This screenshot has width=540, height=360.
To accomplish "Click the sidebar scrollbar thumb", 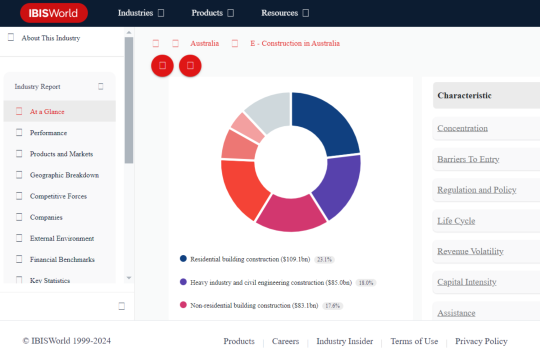I will 129,100.
